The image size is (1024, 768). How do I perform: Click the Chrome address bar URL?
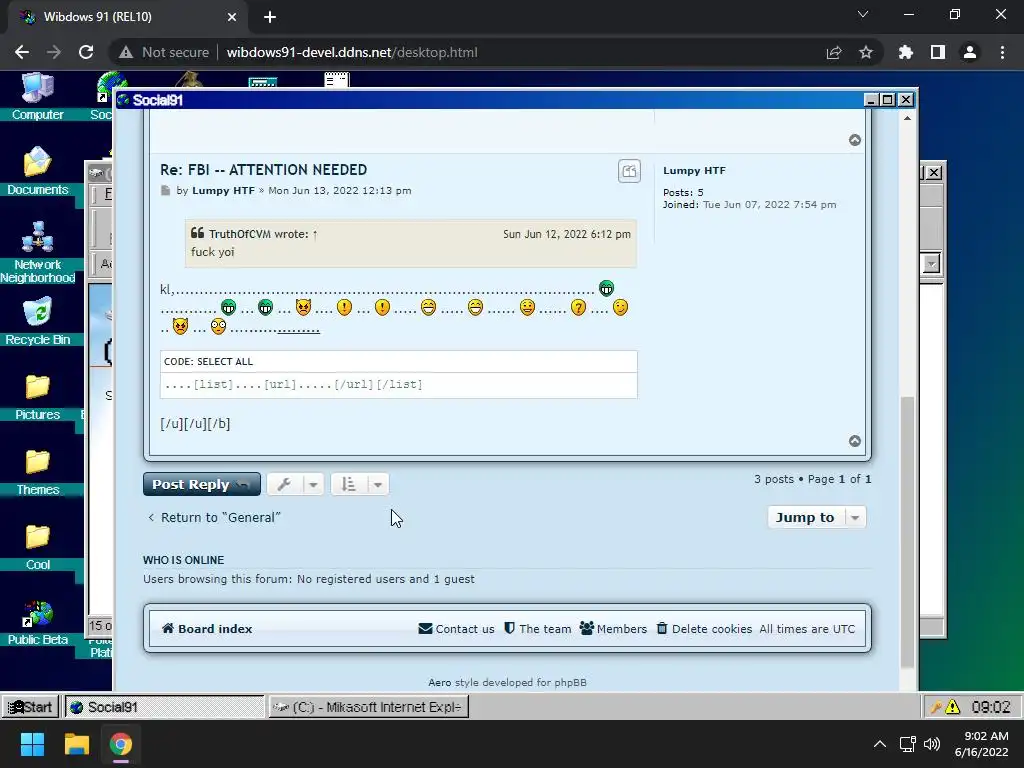click(x=352, y=52)
